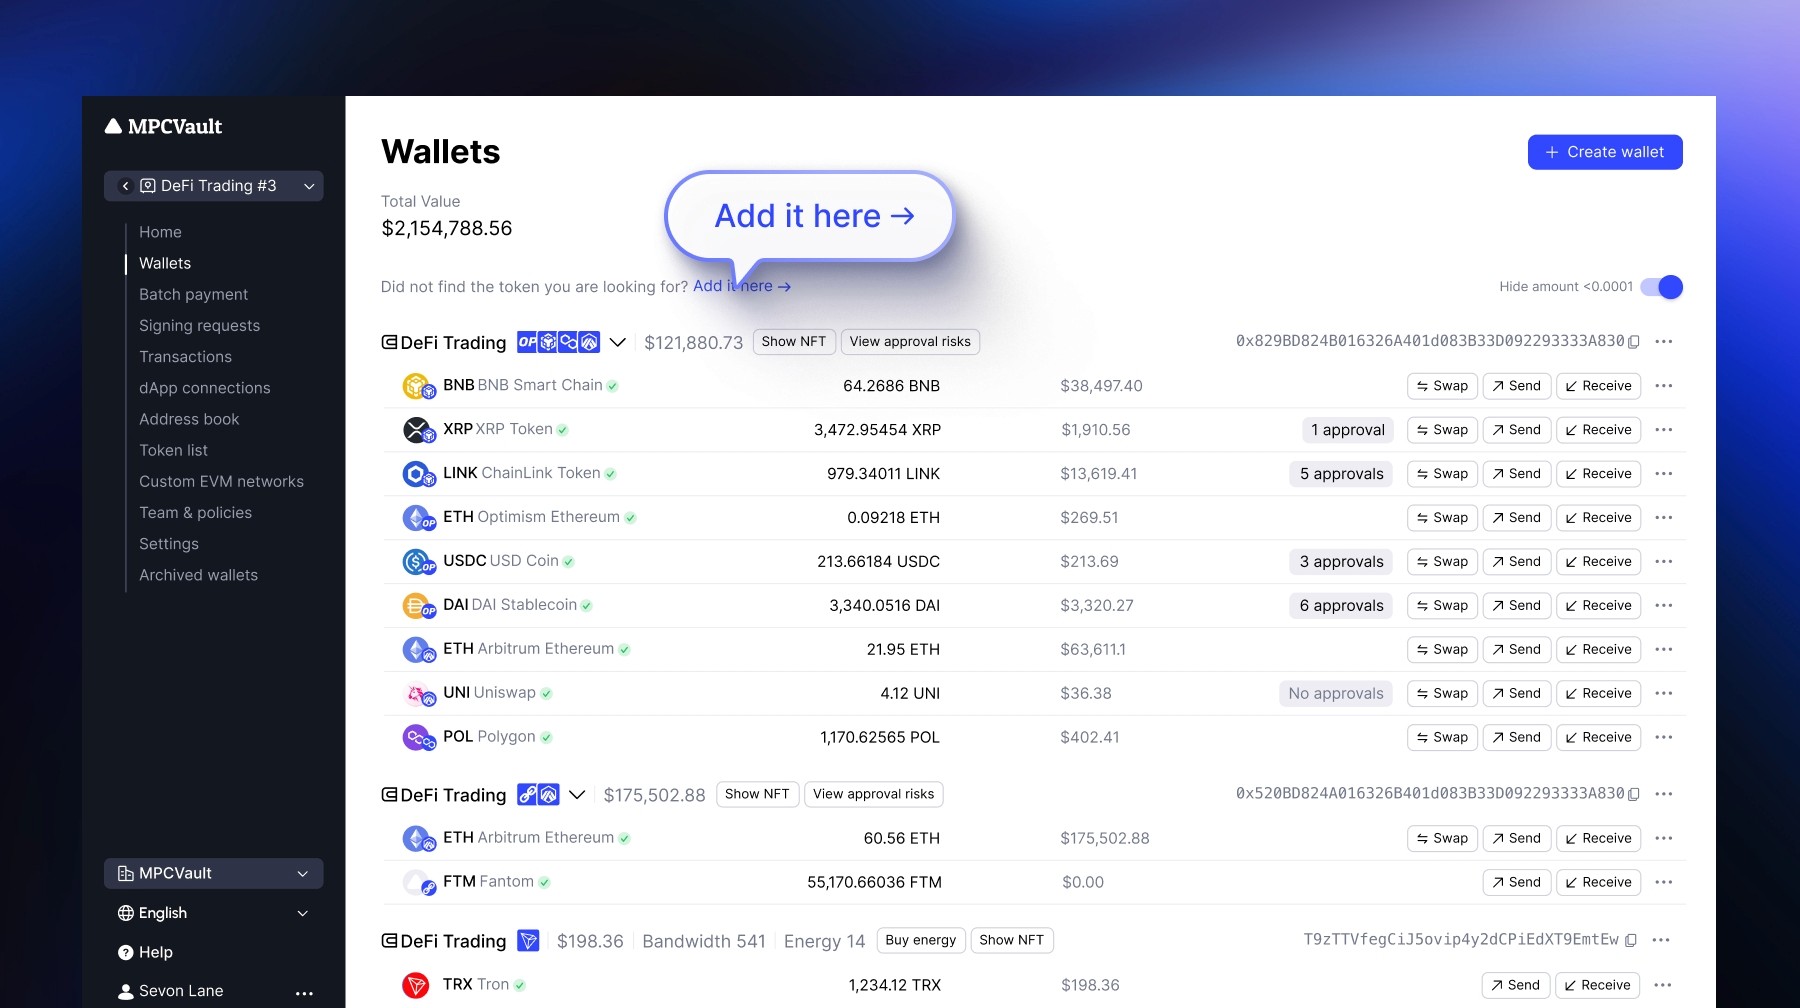Copy the first DeFi Trading wallet address

click(1633, 342)
